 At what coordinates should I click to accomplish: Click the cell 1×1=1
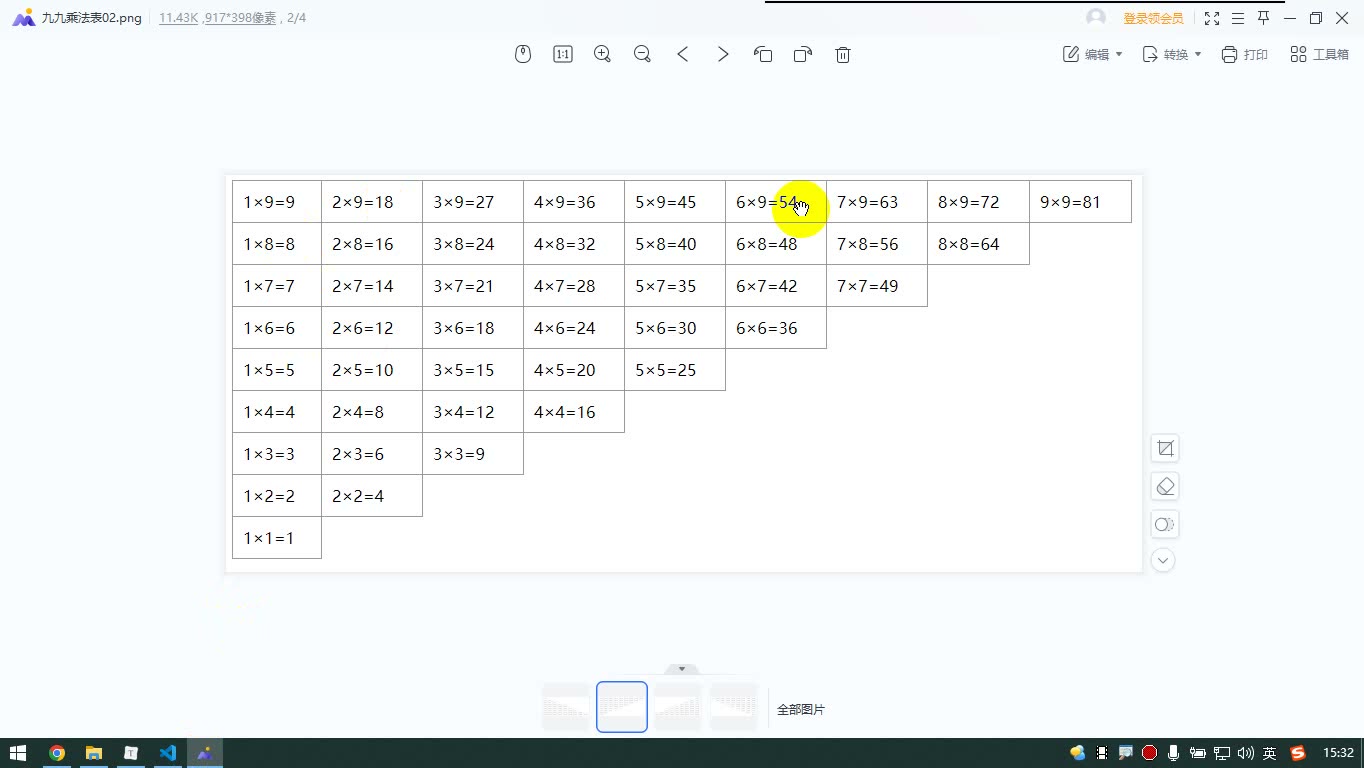pos(277,538)
